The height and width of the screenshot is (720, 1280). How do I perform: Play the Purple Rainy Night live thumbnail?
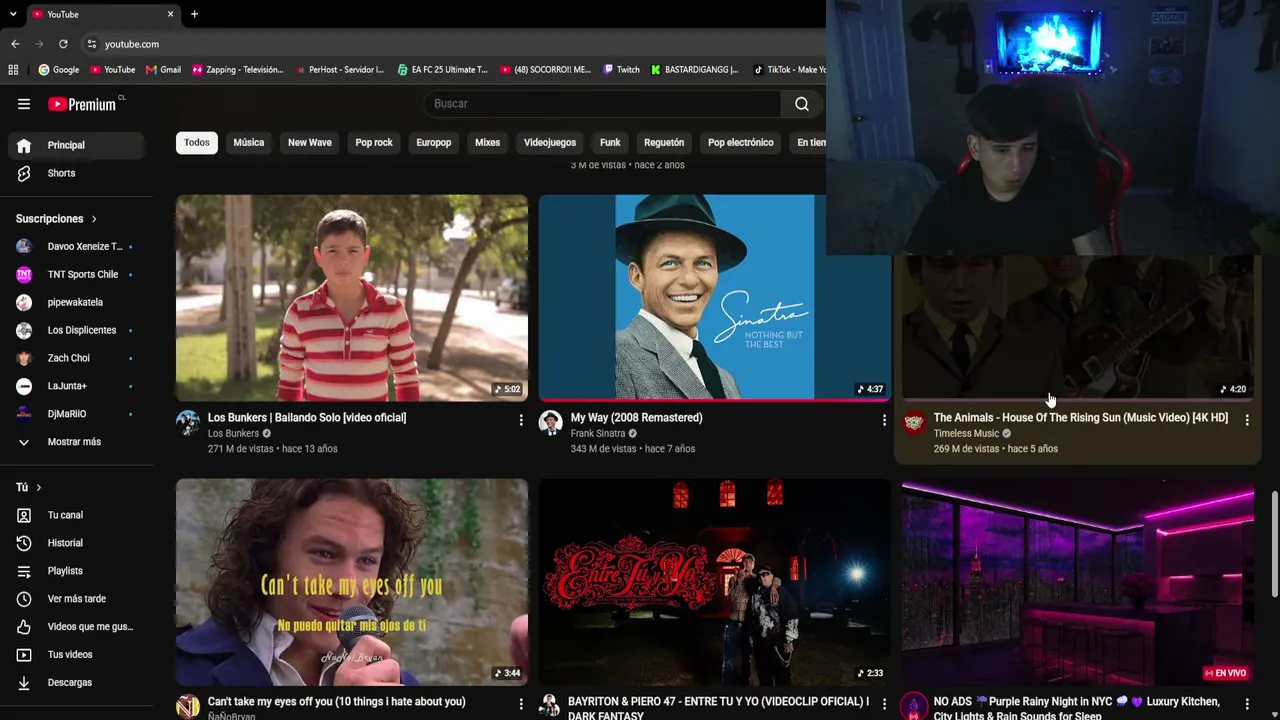pos(1078,582)
